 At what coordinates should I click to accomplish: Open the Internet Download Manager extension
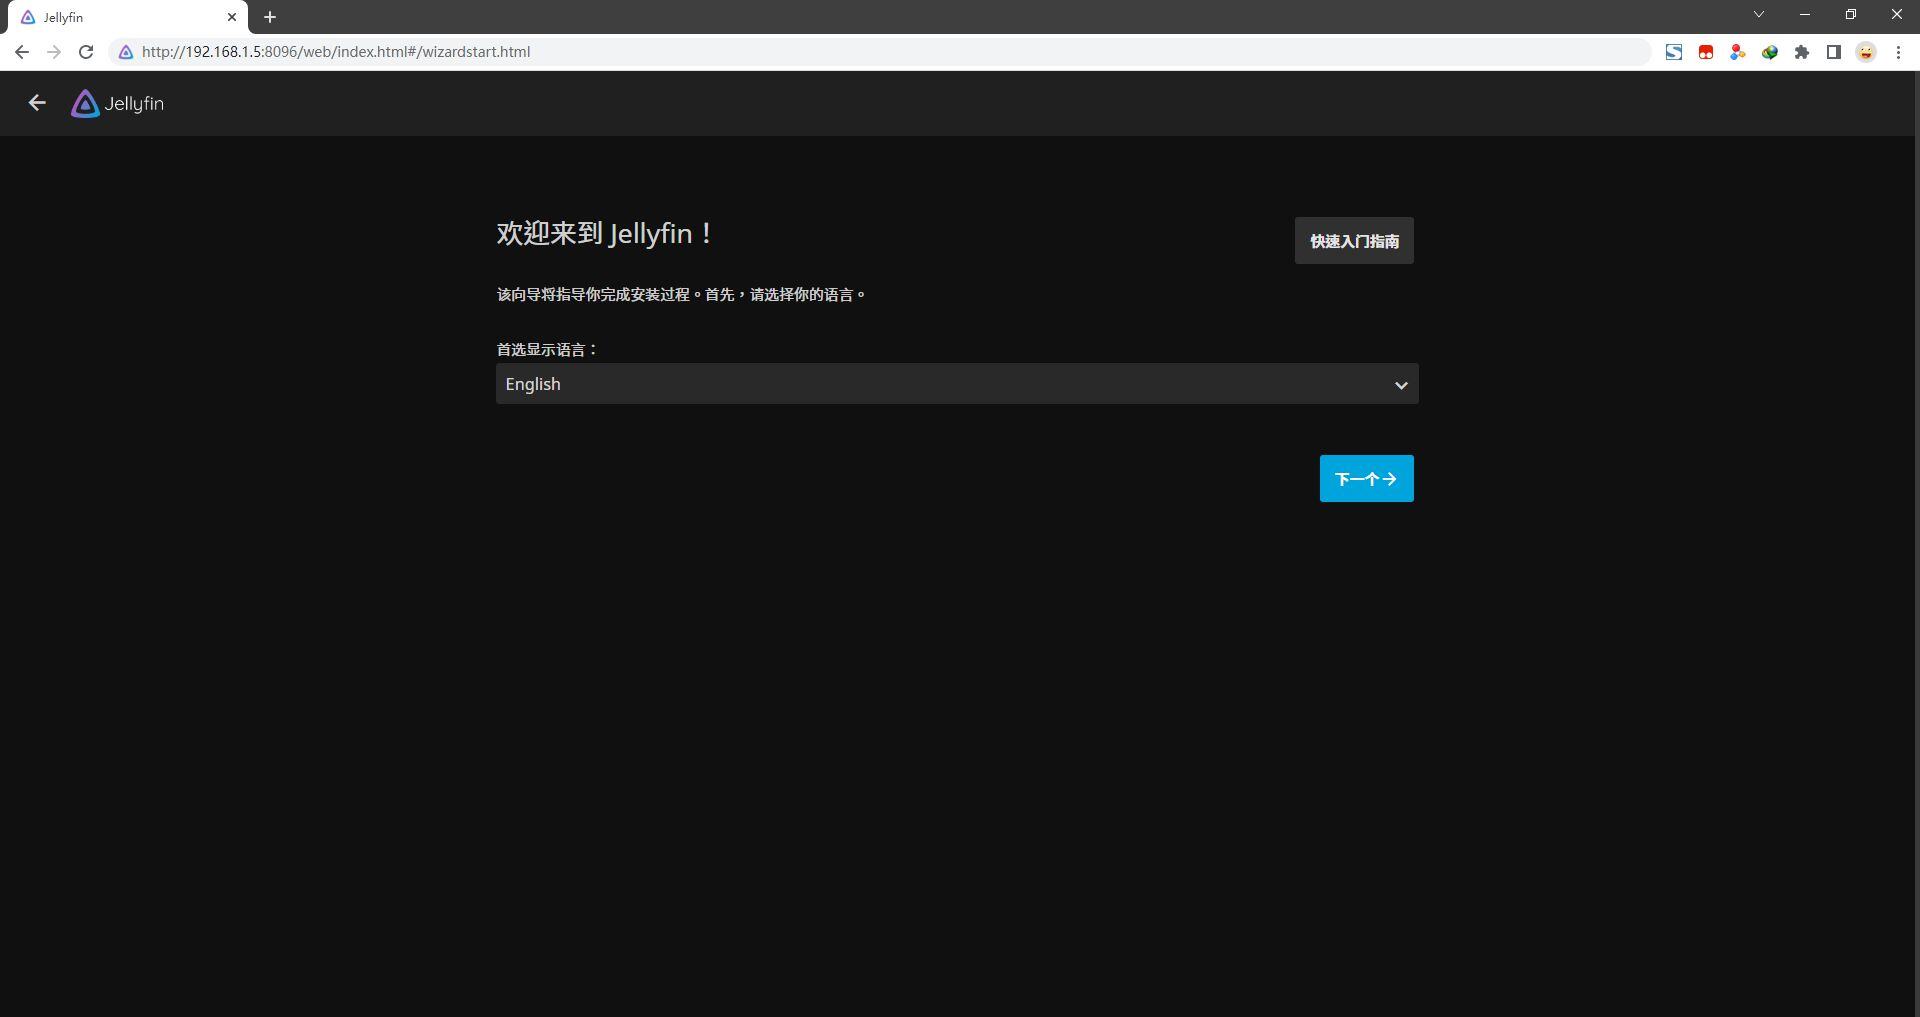coord(1770,52)
